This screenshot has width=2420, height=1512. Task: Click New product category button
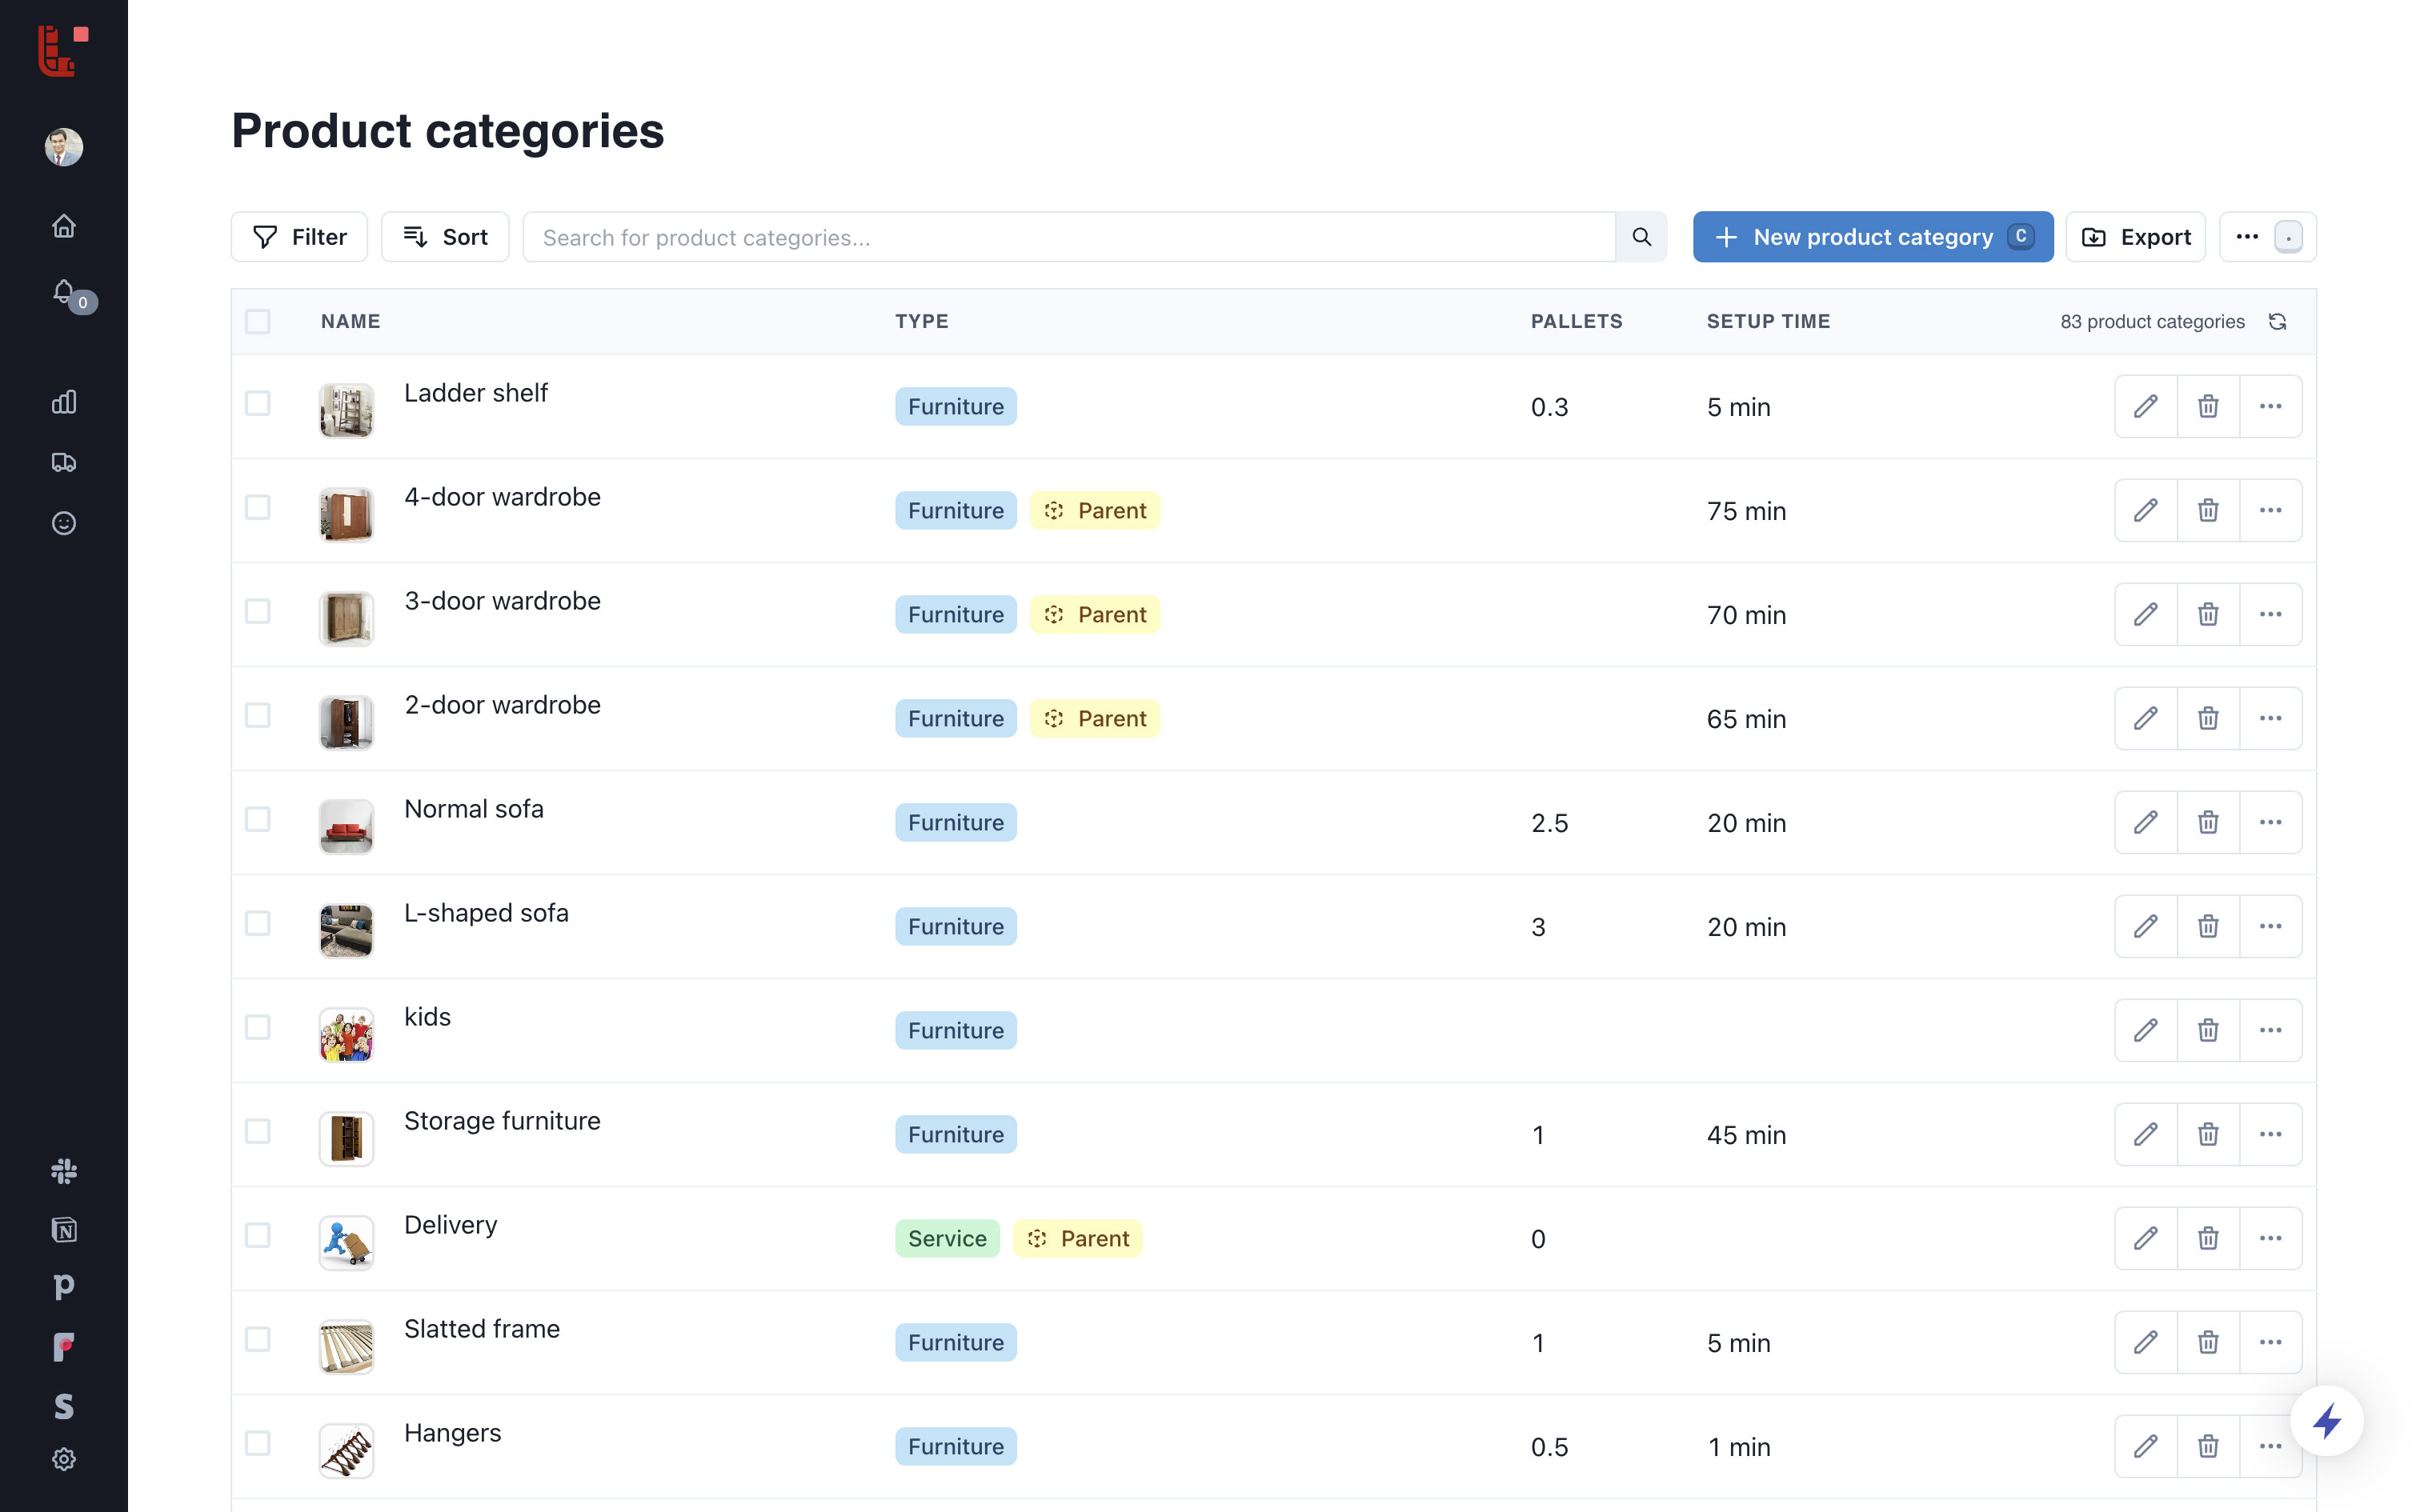click(x=1872, y=237)
